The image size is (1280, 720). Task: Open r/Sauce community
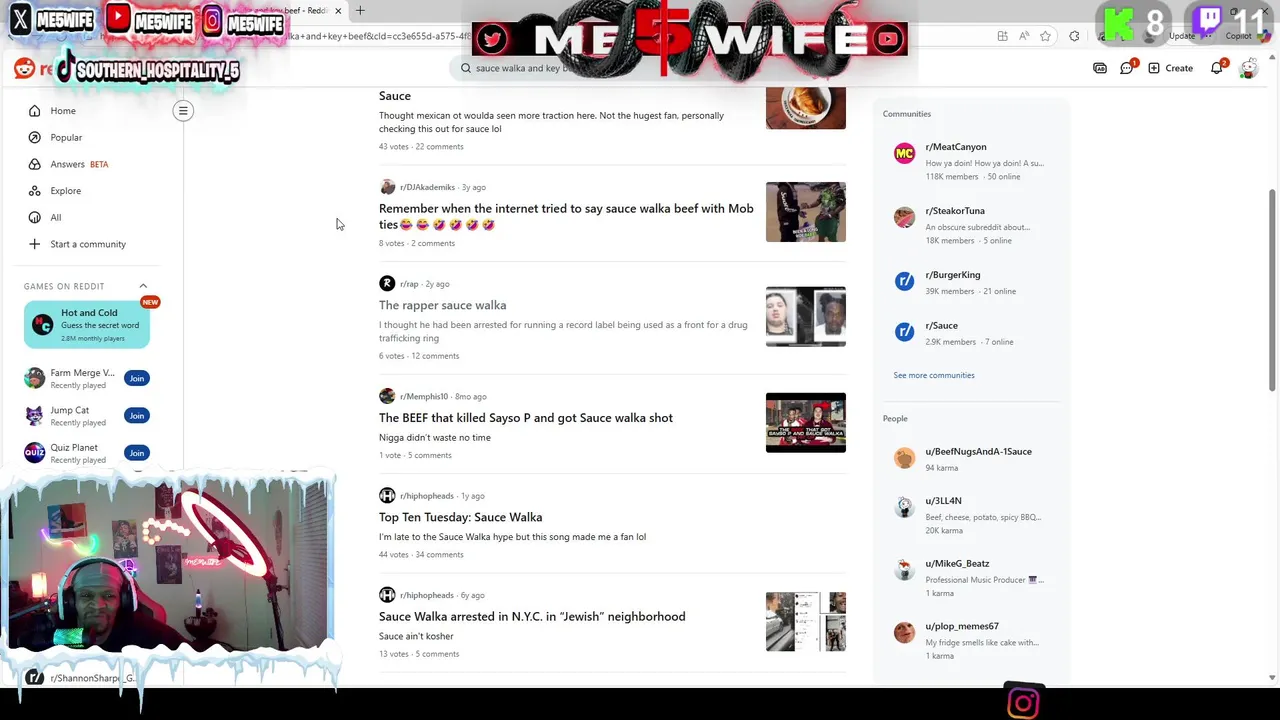click(x=941, y=326)
